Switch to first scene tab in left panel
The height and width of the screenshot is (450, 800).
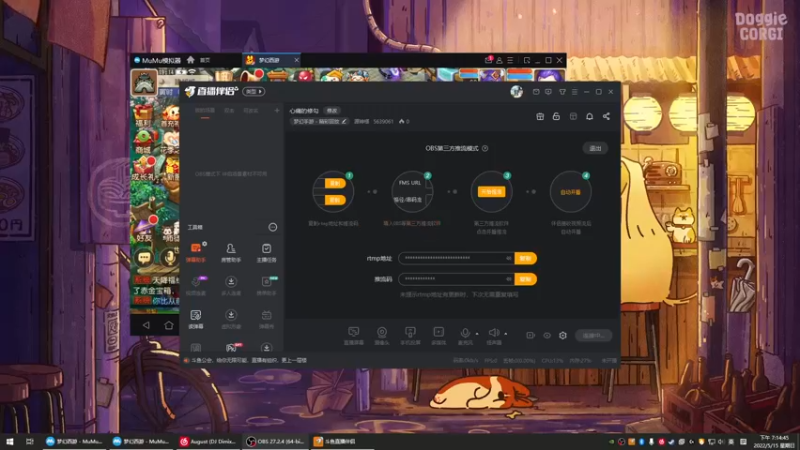point(205,111)
